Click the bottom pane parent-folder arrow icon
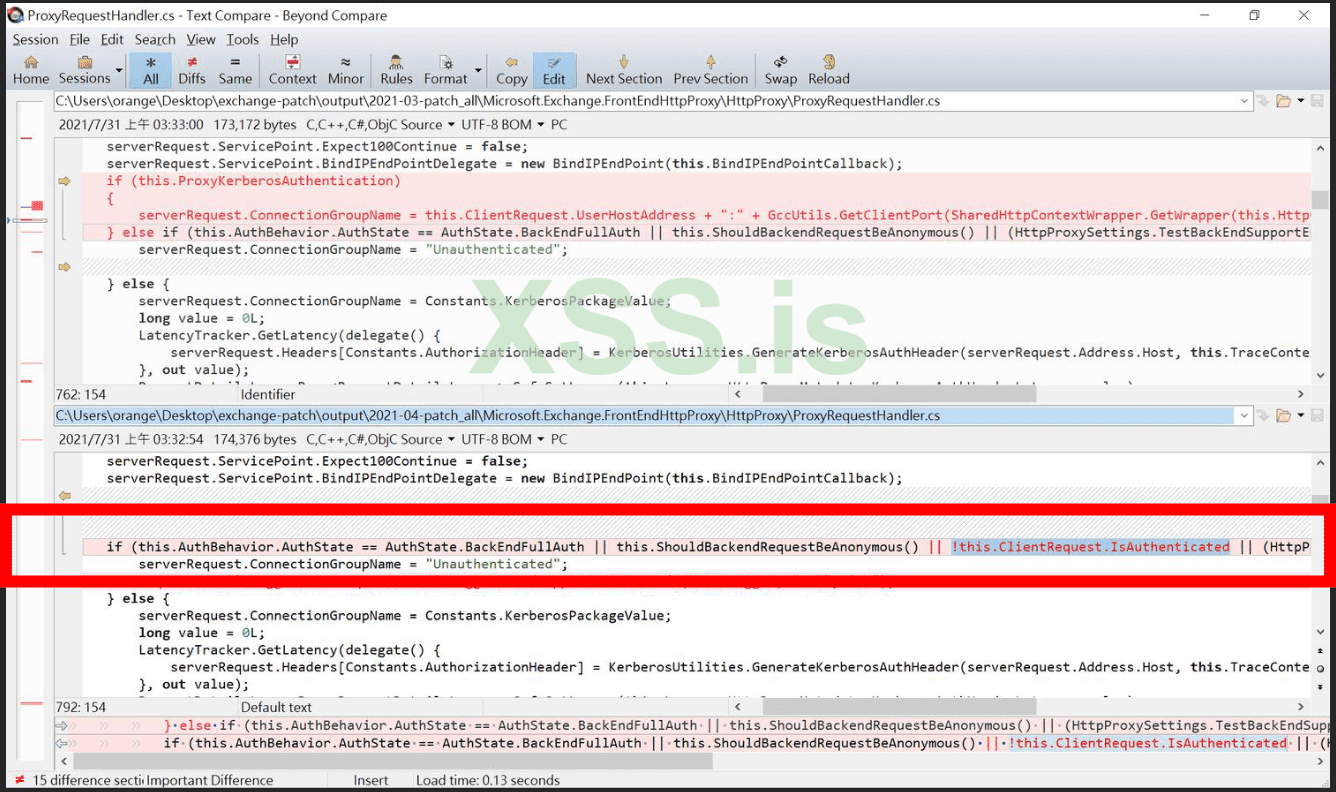 pos(1264,416)
